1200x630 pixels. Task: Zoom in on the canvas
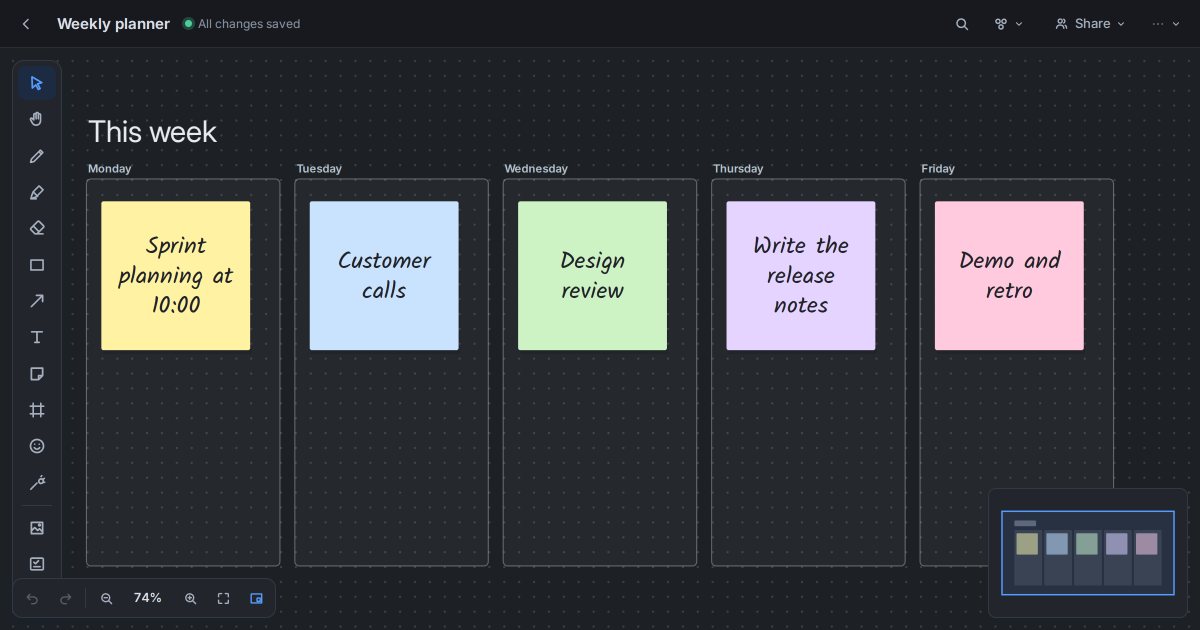(x=190, y=598)
